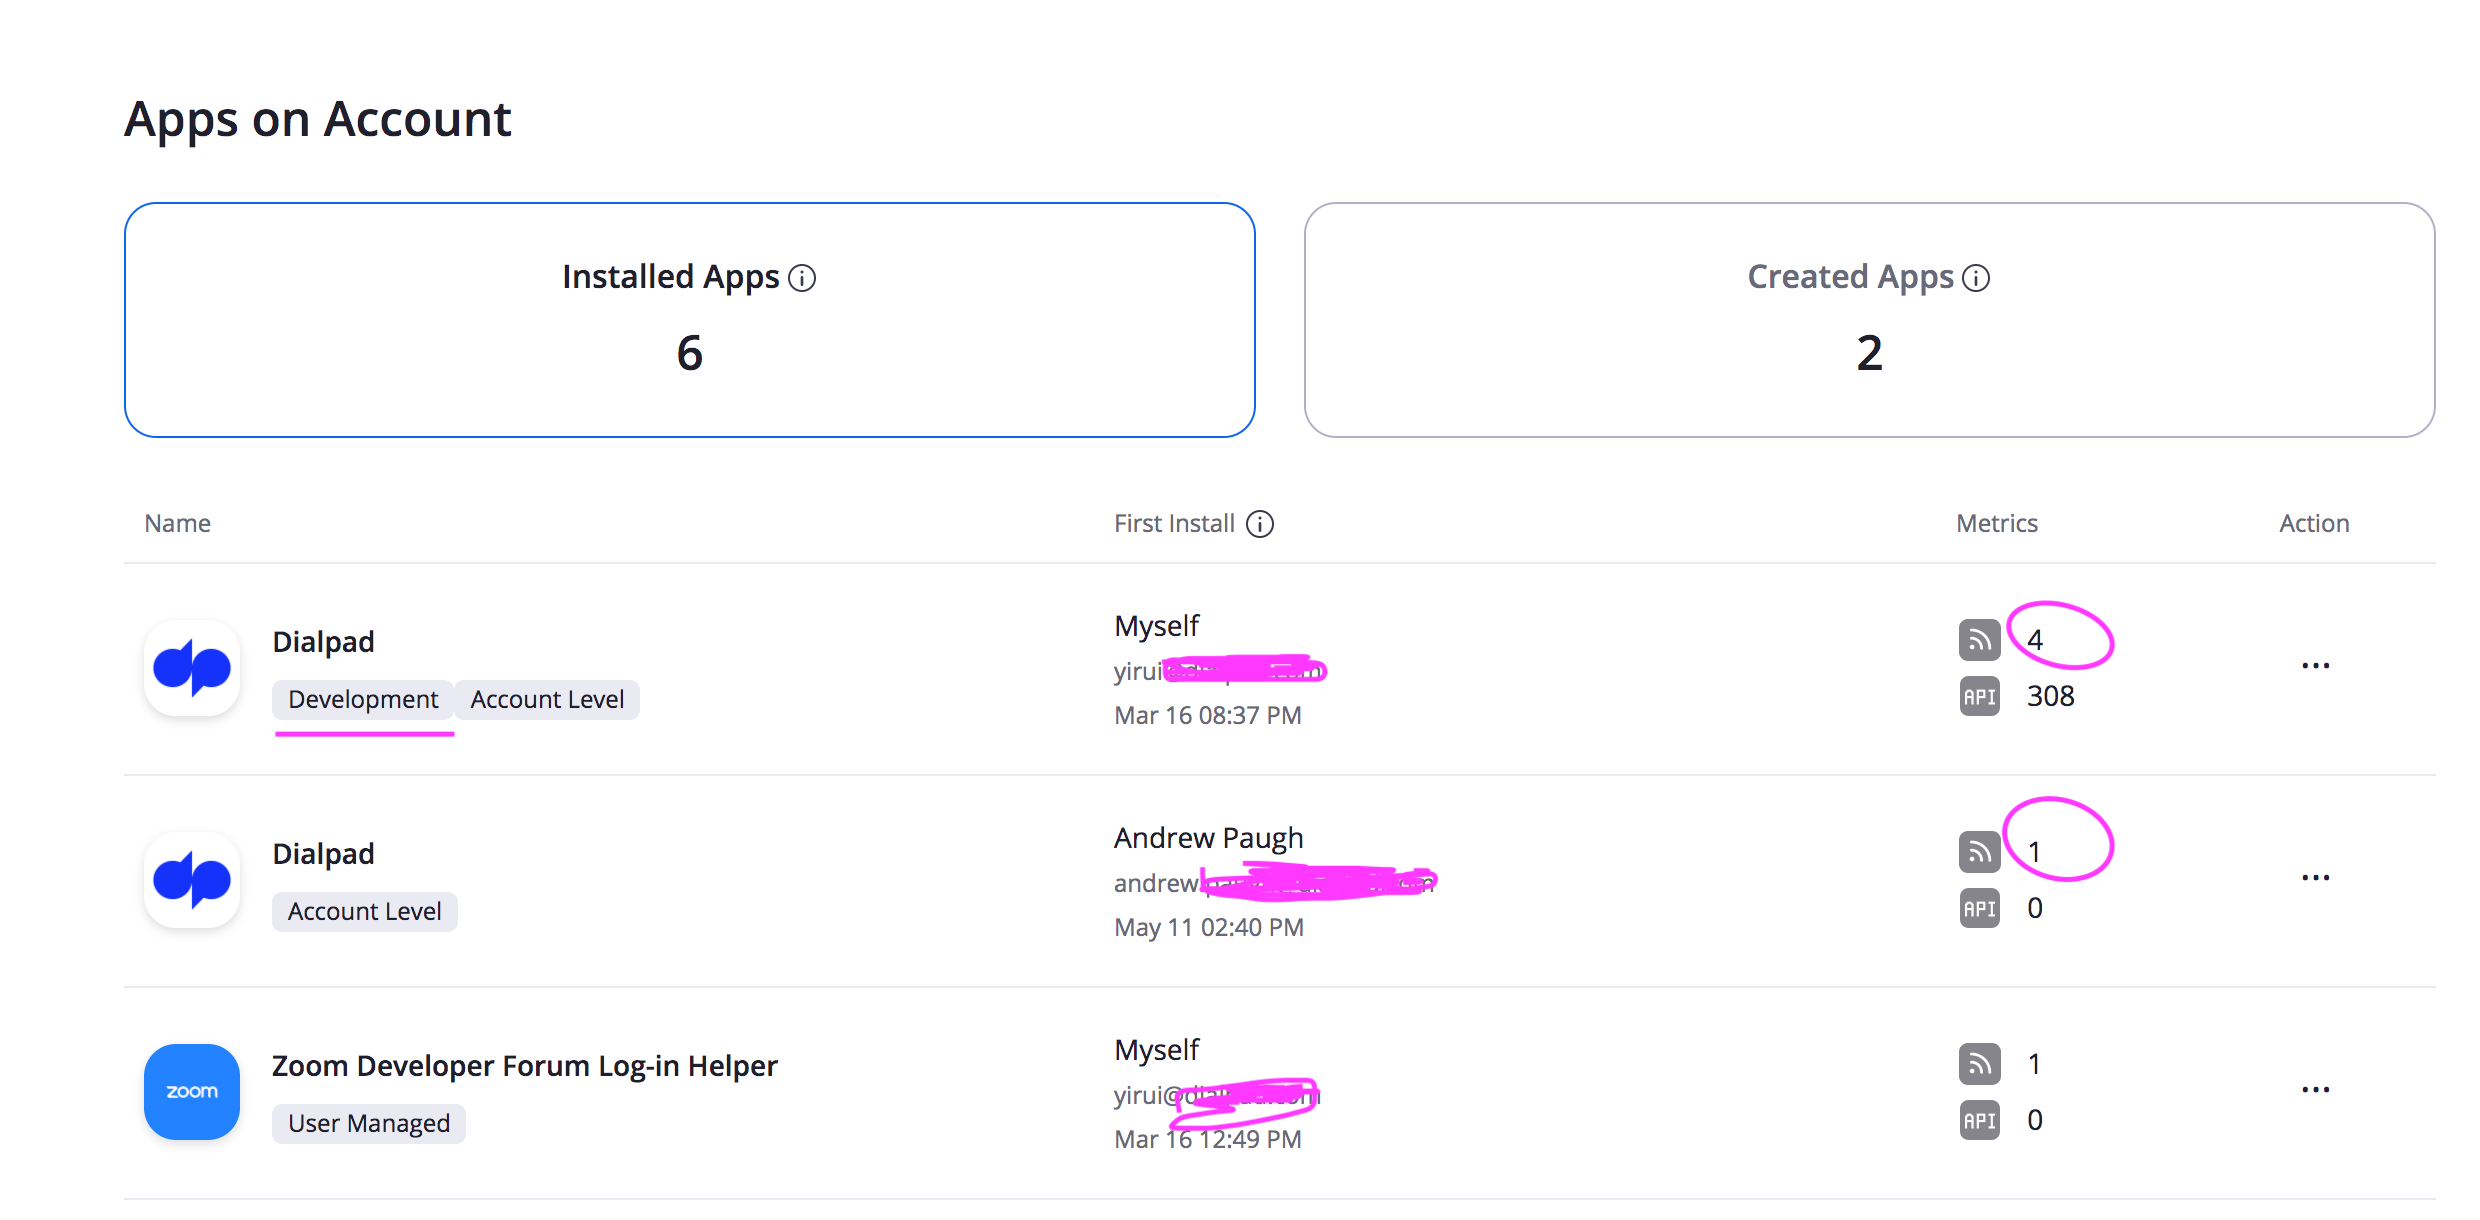Click the Installed Apps info icon
Image resolution: width=2480 pixels, height=1220 pixels.
click(x=802, y=278)
